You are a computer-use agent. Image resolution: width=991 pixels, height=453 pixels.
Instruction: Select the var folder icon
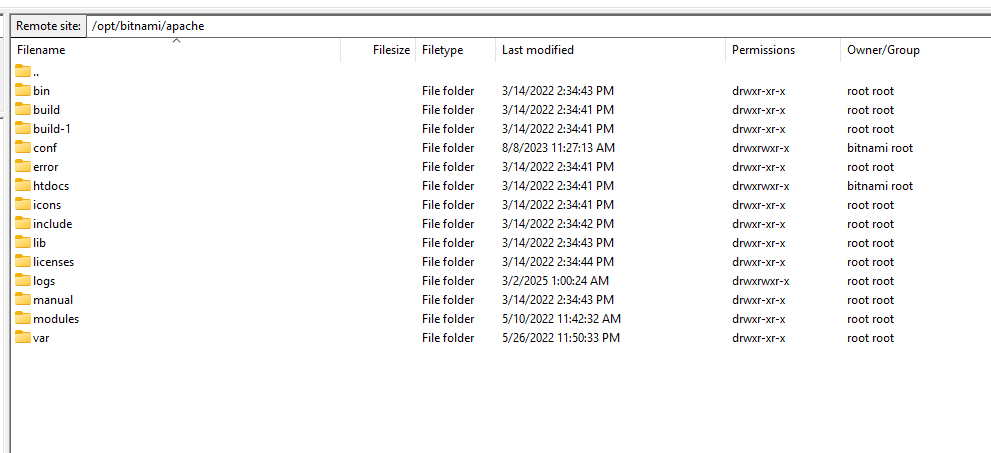[x=23, y=338]
